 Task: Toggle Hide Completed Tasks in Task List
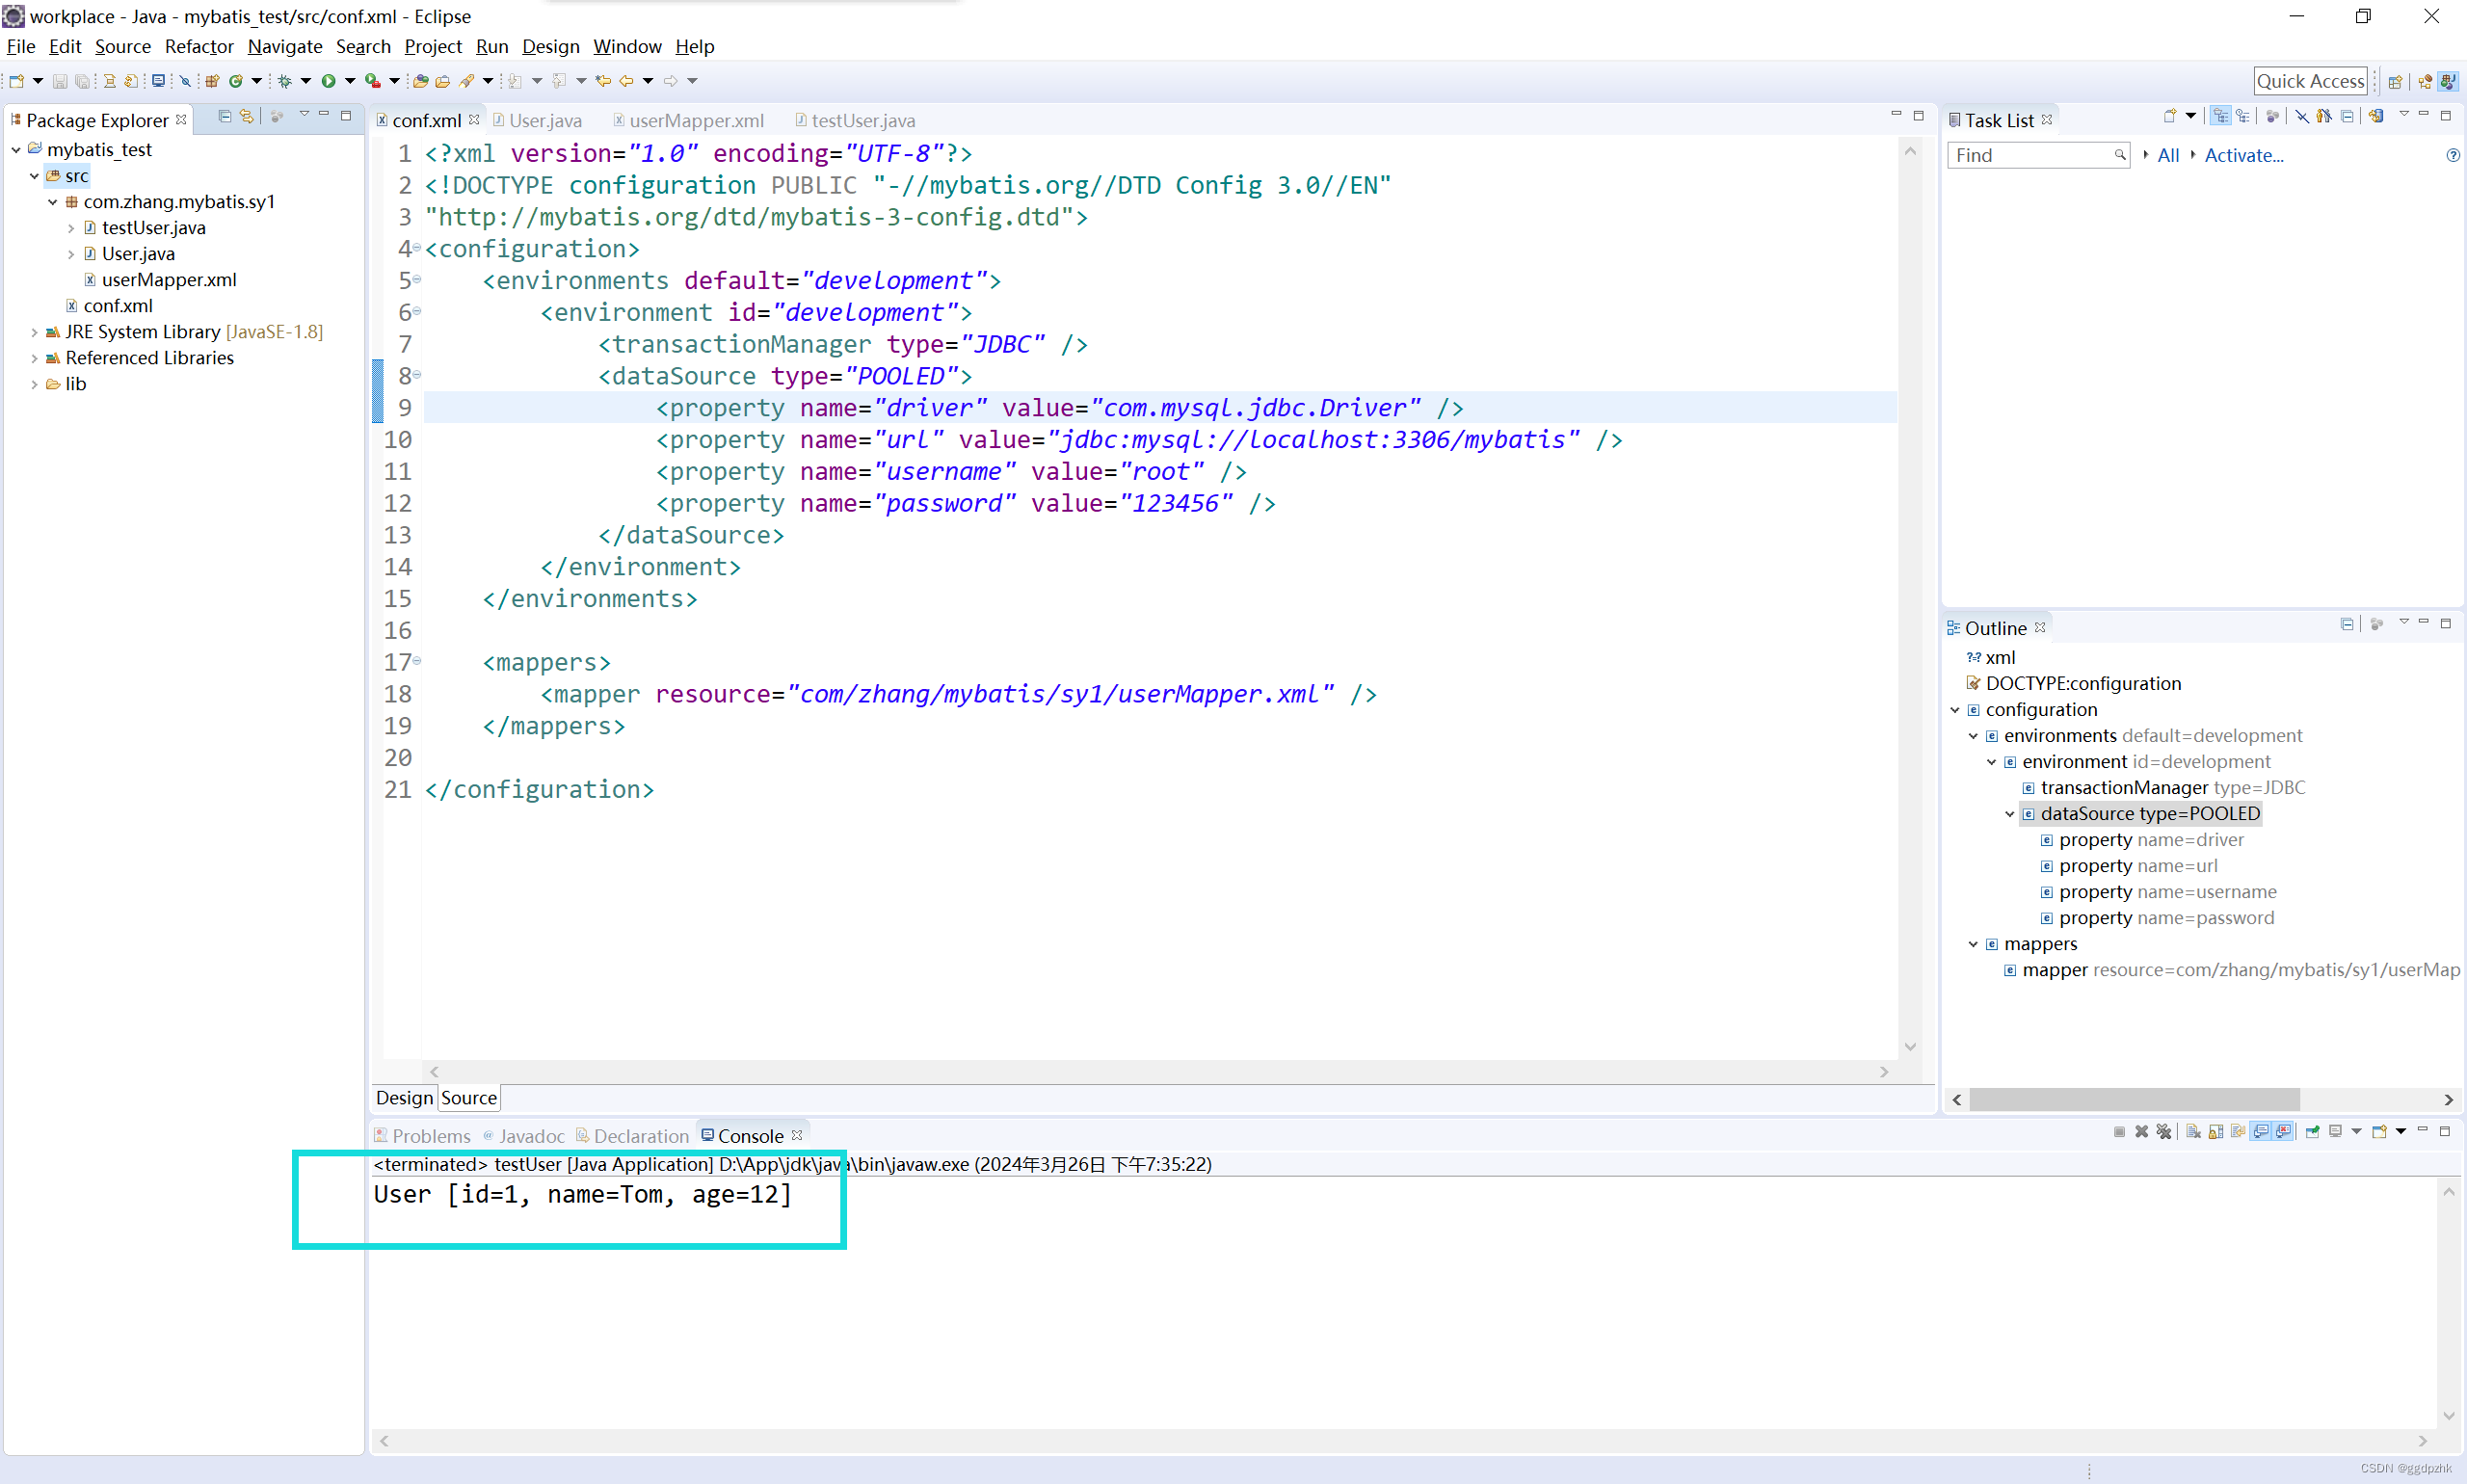pyautogui.click(x=2302, y=117)
